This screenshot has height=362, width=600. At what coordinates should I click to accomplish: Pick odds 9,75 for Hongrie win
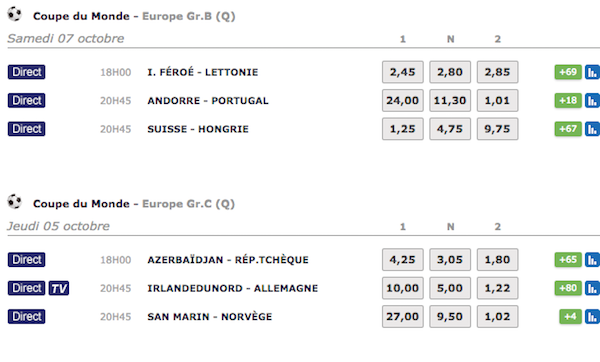(497, 129)
